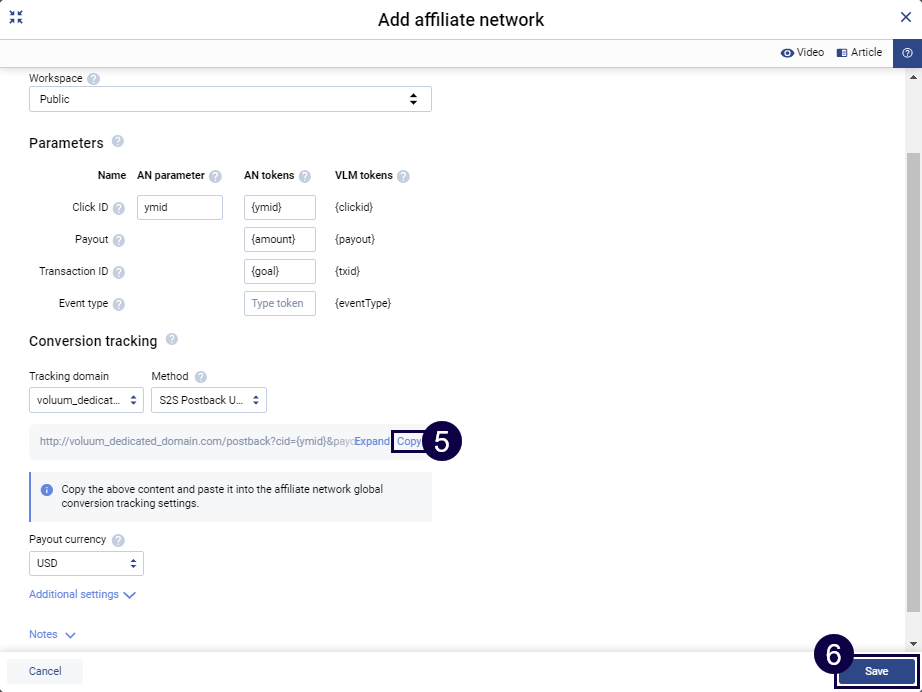Copy the postback URL
Screen dimensions: 922x692
pyautogui.click(x=408, y=441)
